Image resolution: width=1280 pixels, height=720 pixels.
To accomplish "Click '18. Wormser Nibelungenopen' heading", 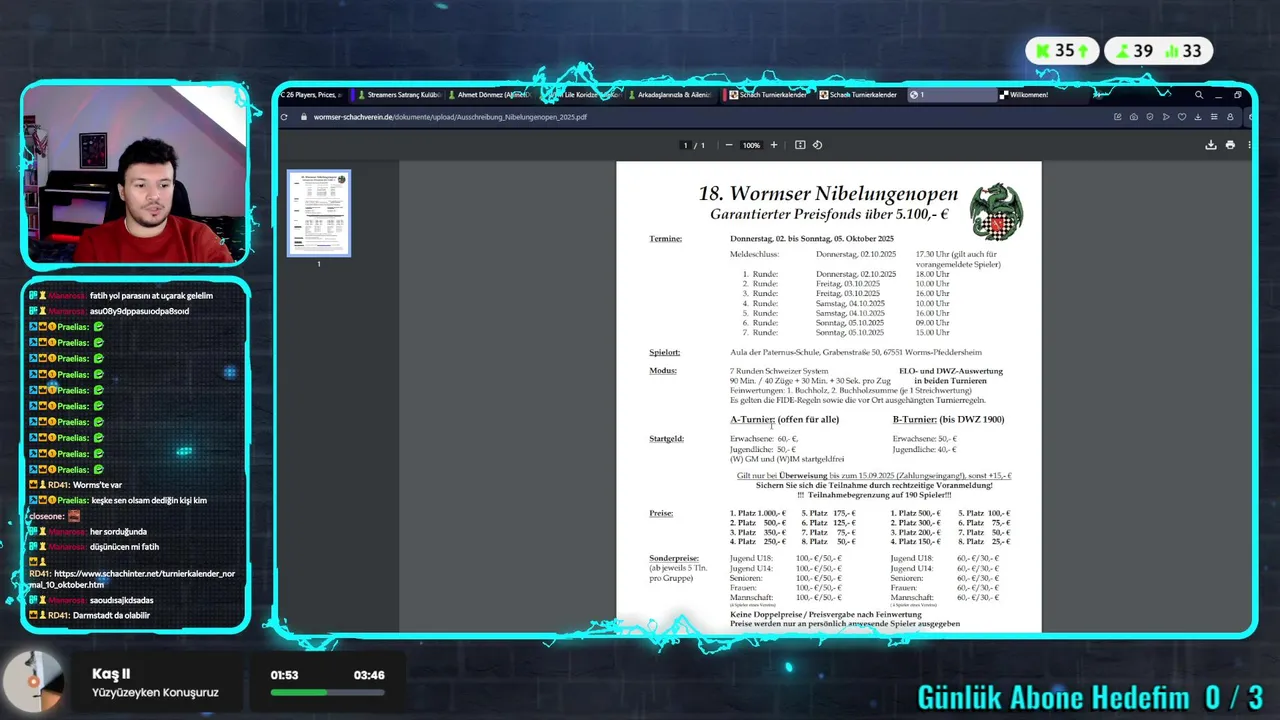I will (828, 194).
